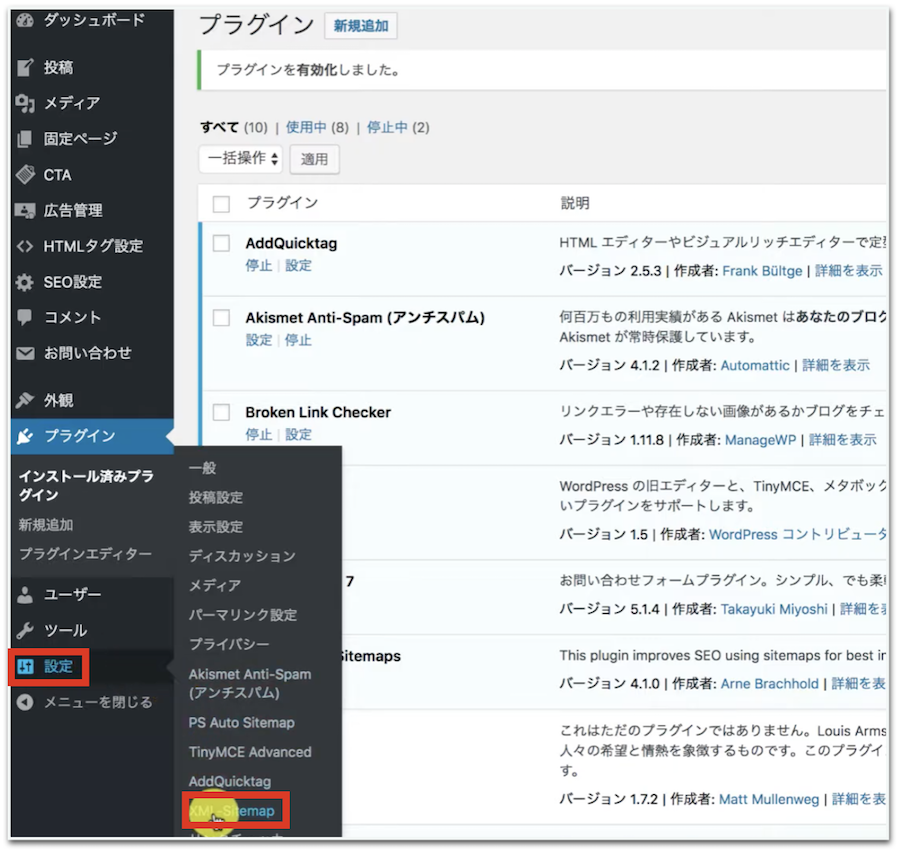Image resolution: width=900 pixels, height=855 pixels.
Task: Click the Dashboard gauge icon in sidebar
Action: coord(26,20)
